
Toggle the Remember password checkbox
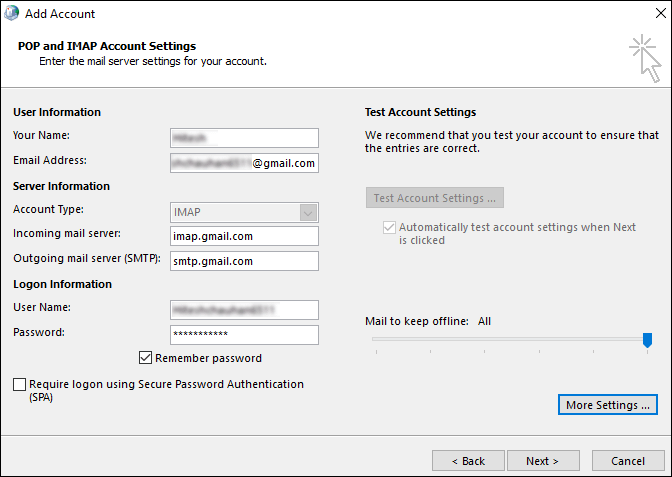(x=145, y=357)
